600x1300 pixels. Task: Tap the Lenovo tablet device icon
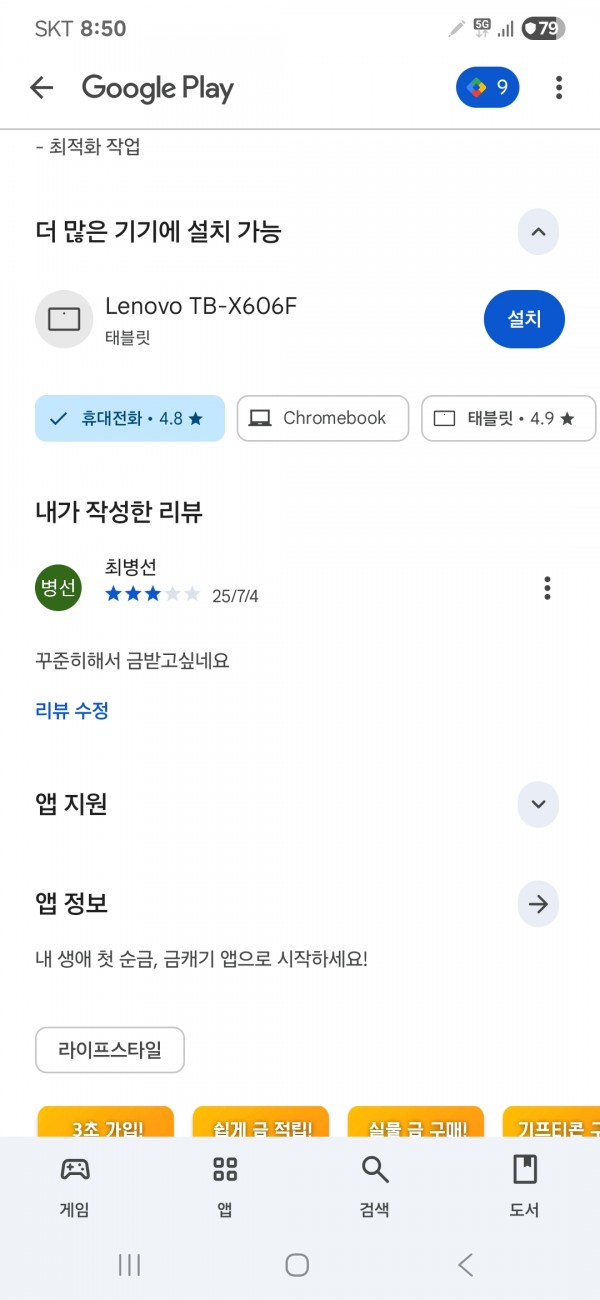64,320
